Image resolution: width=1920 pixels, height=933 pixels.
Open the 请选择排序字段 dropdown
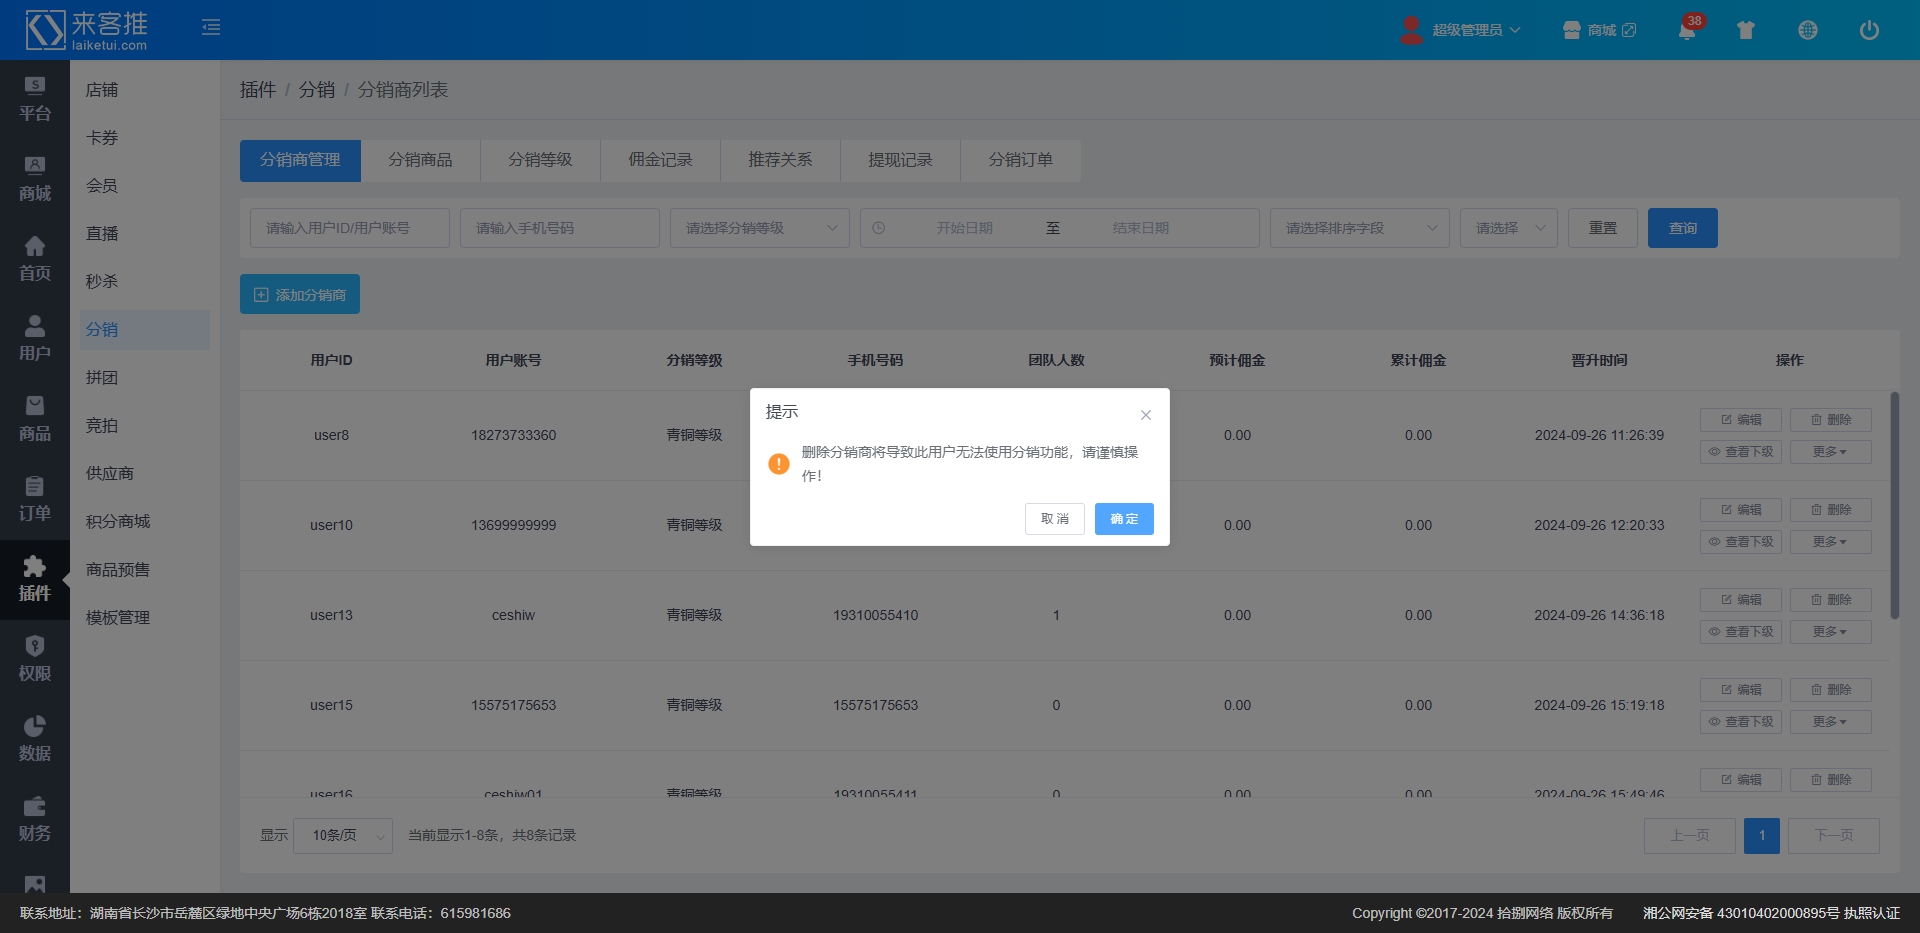coord(1359,228)
